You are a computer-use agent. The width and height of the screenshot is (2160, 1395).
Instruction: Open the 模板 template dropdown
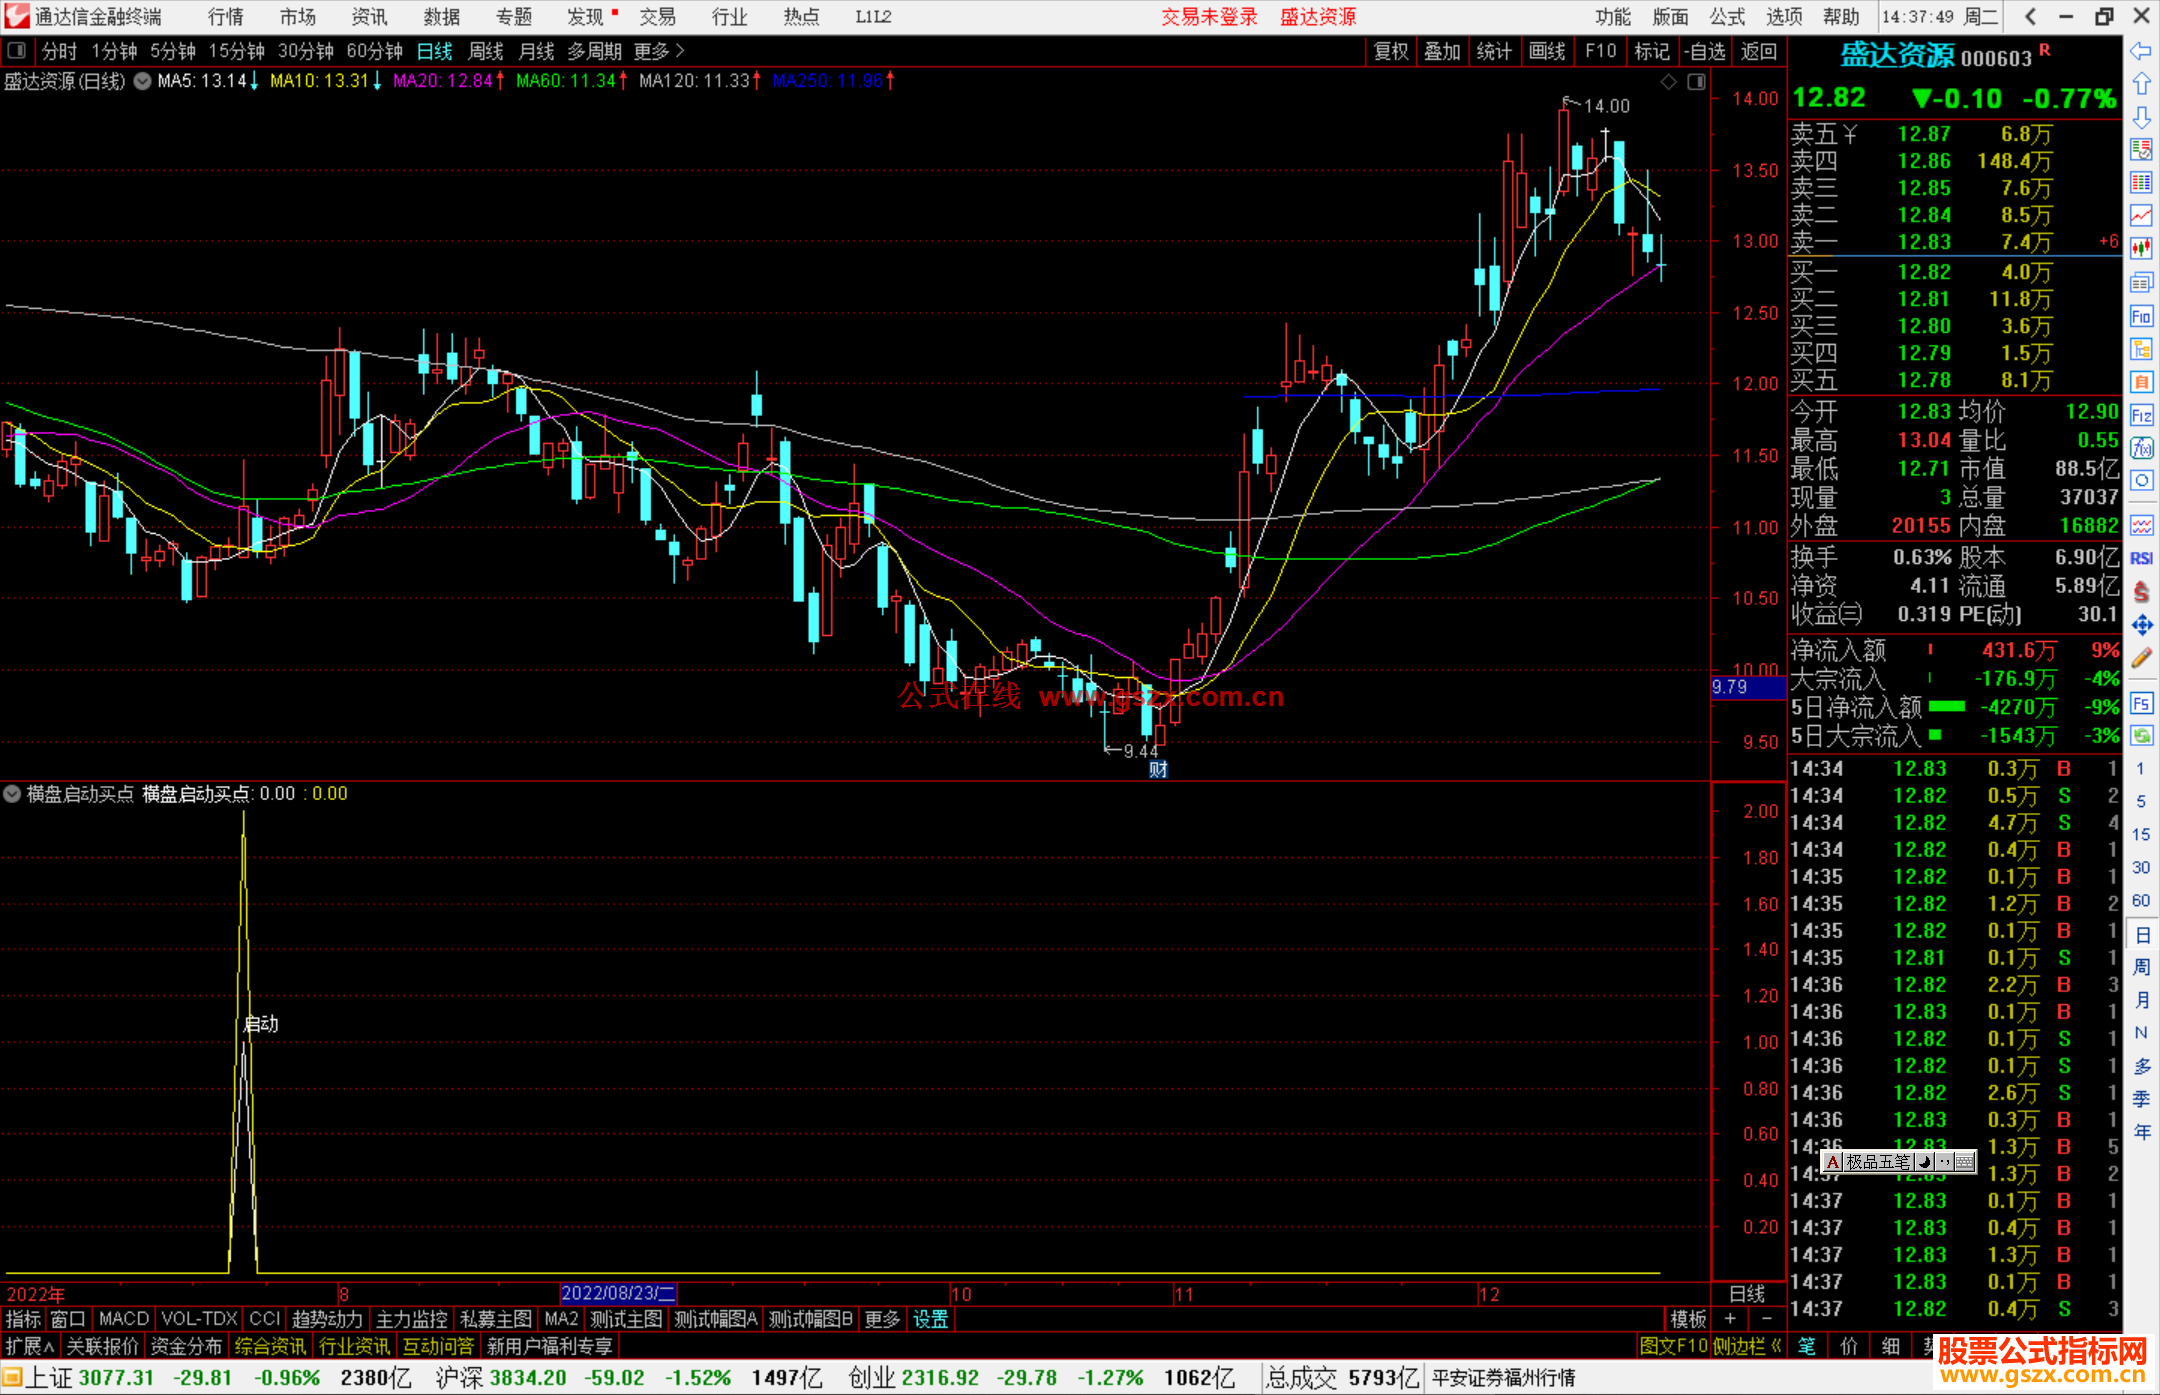[x=1688, y=1319]
